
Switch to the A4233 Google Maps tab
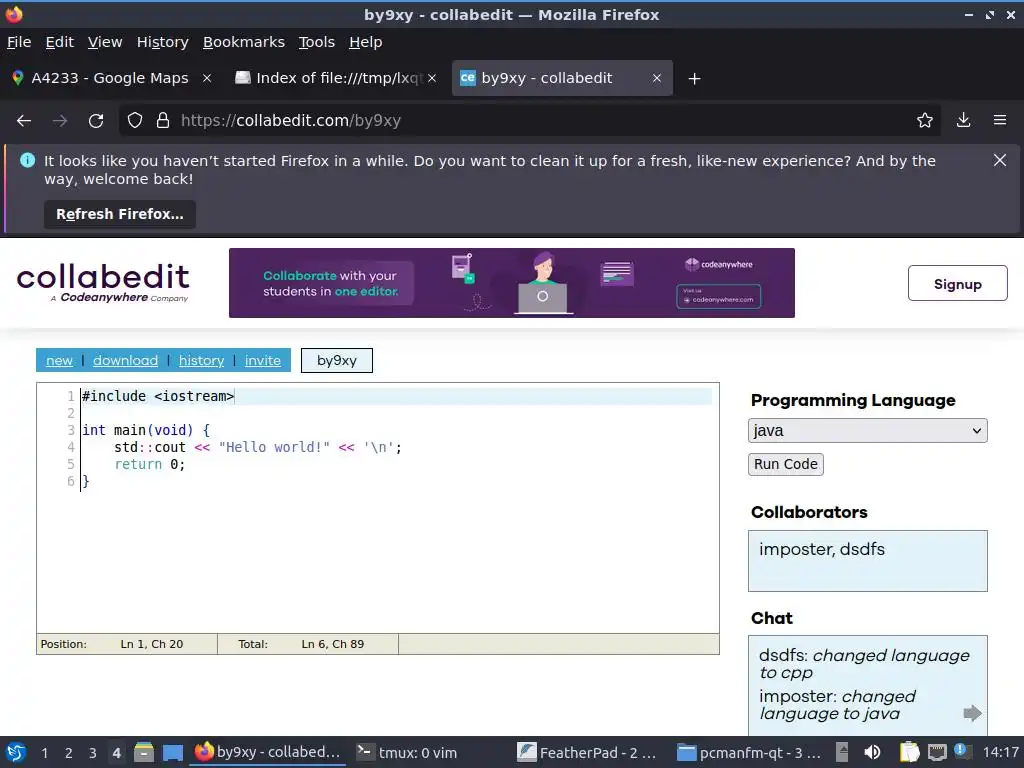click(x=111, y=78)
